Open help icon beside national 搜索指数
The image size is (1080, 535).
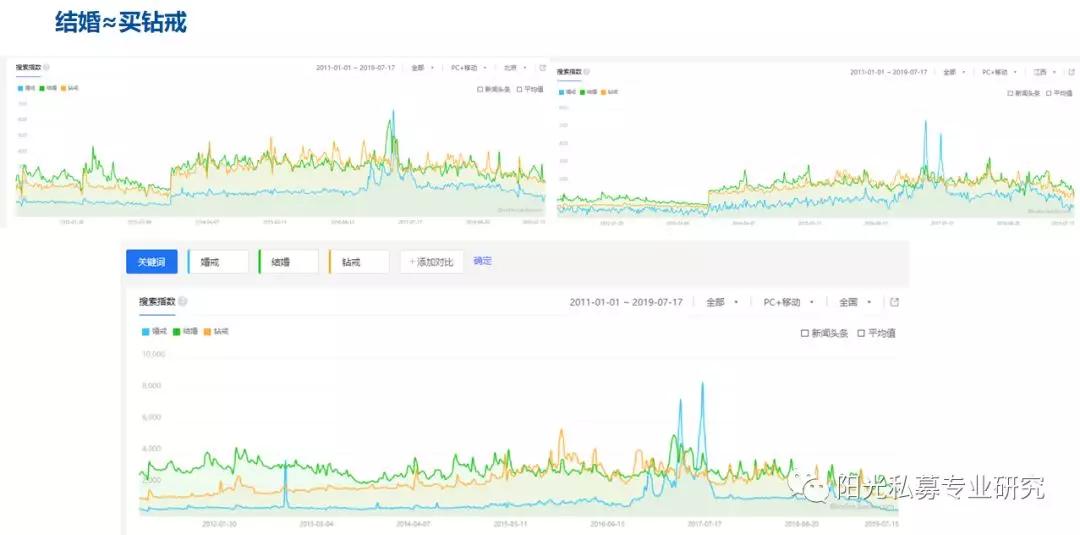click(183, 302)
